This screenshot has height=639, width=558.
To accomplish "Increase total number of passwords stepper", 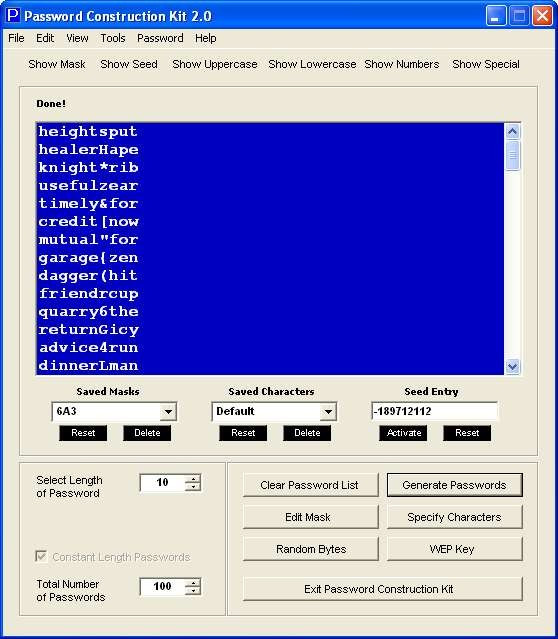I will 193,583.
